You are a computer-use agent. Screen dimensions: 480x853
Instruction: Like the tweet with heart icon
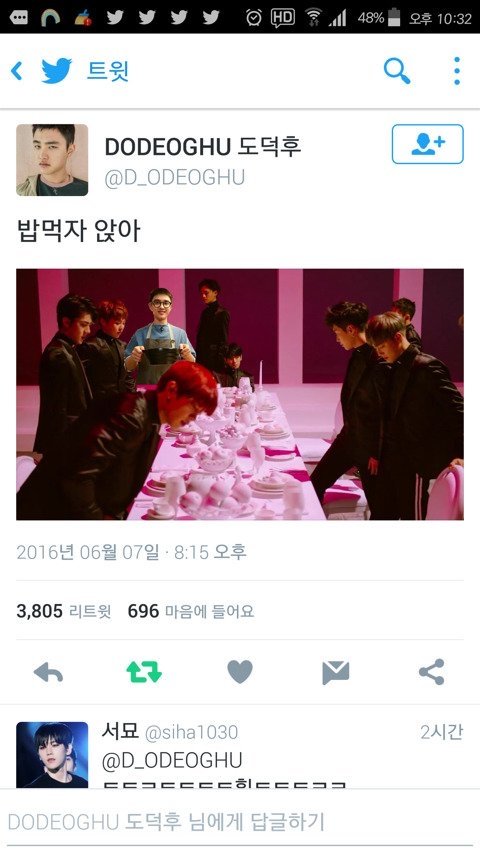click(240, 672)
